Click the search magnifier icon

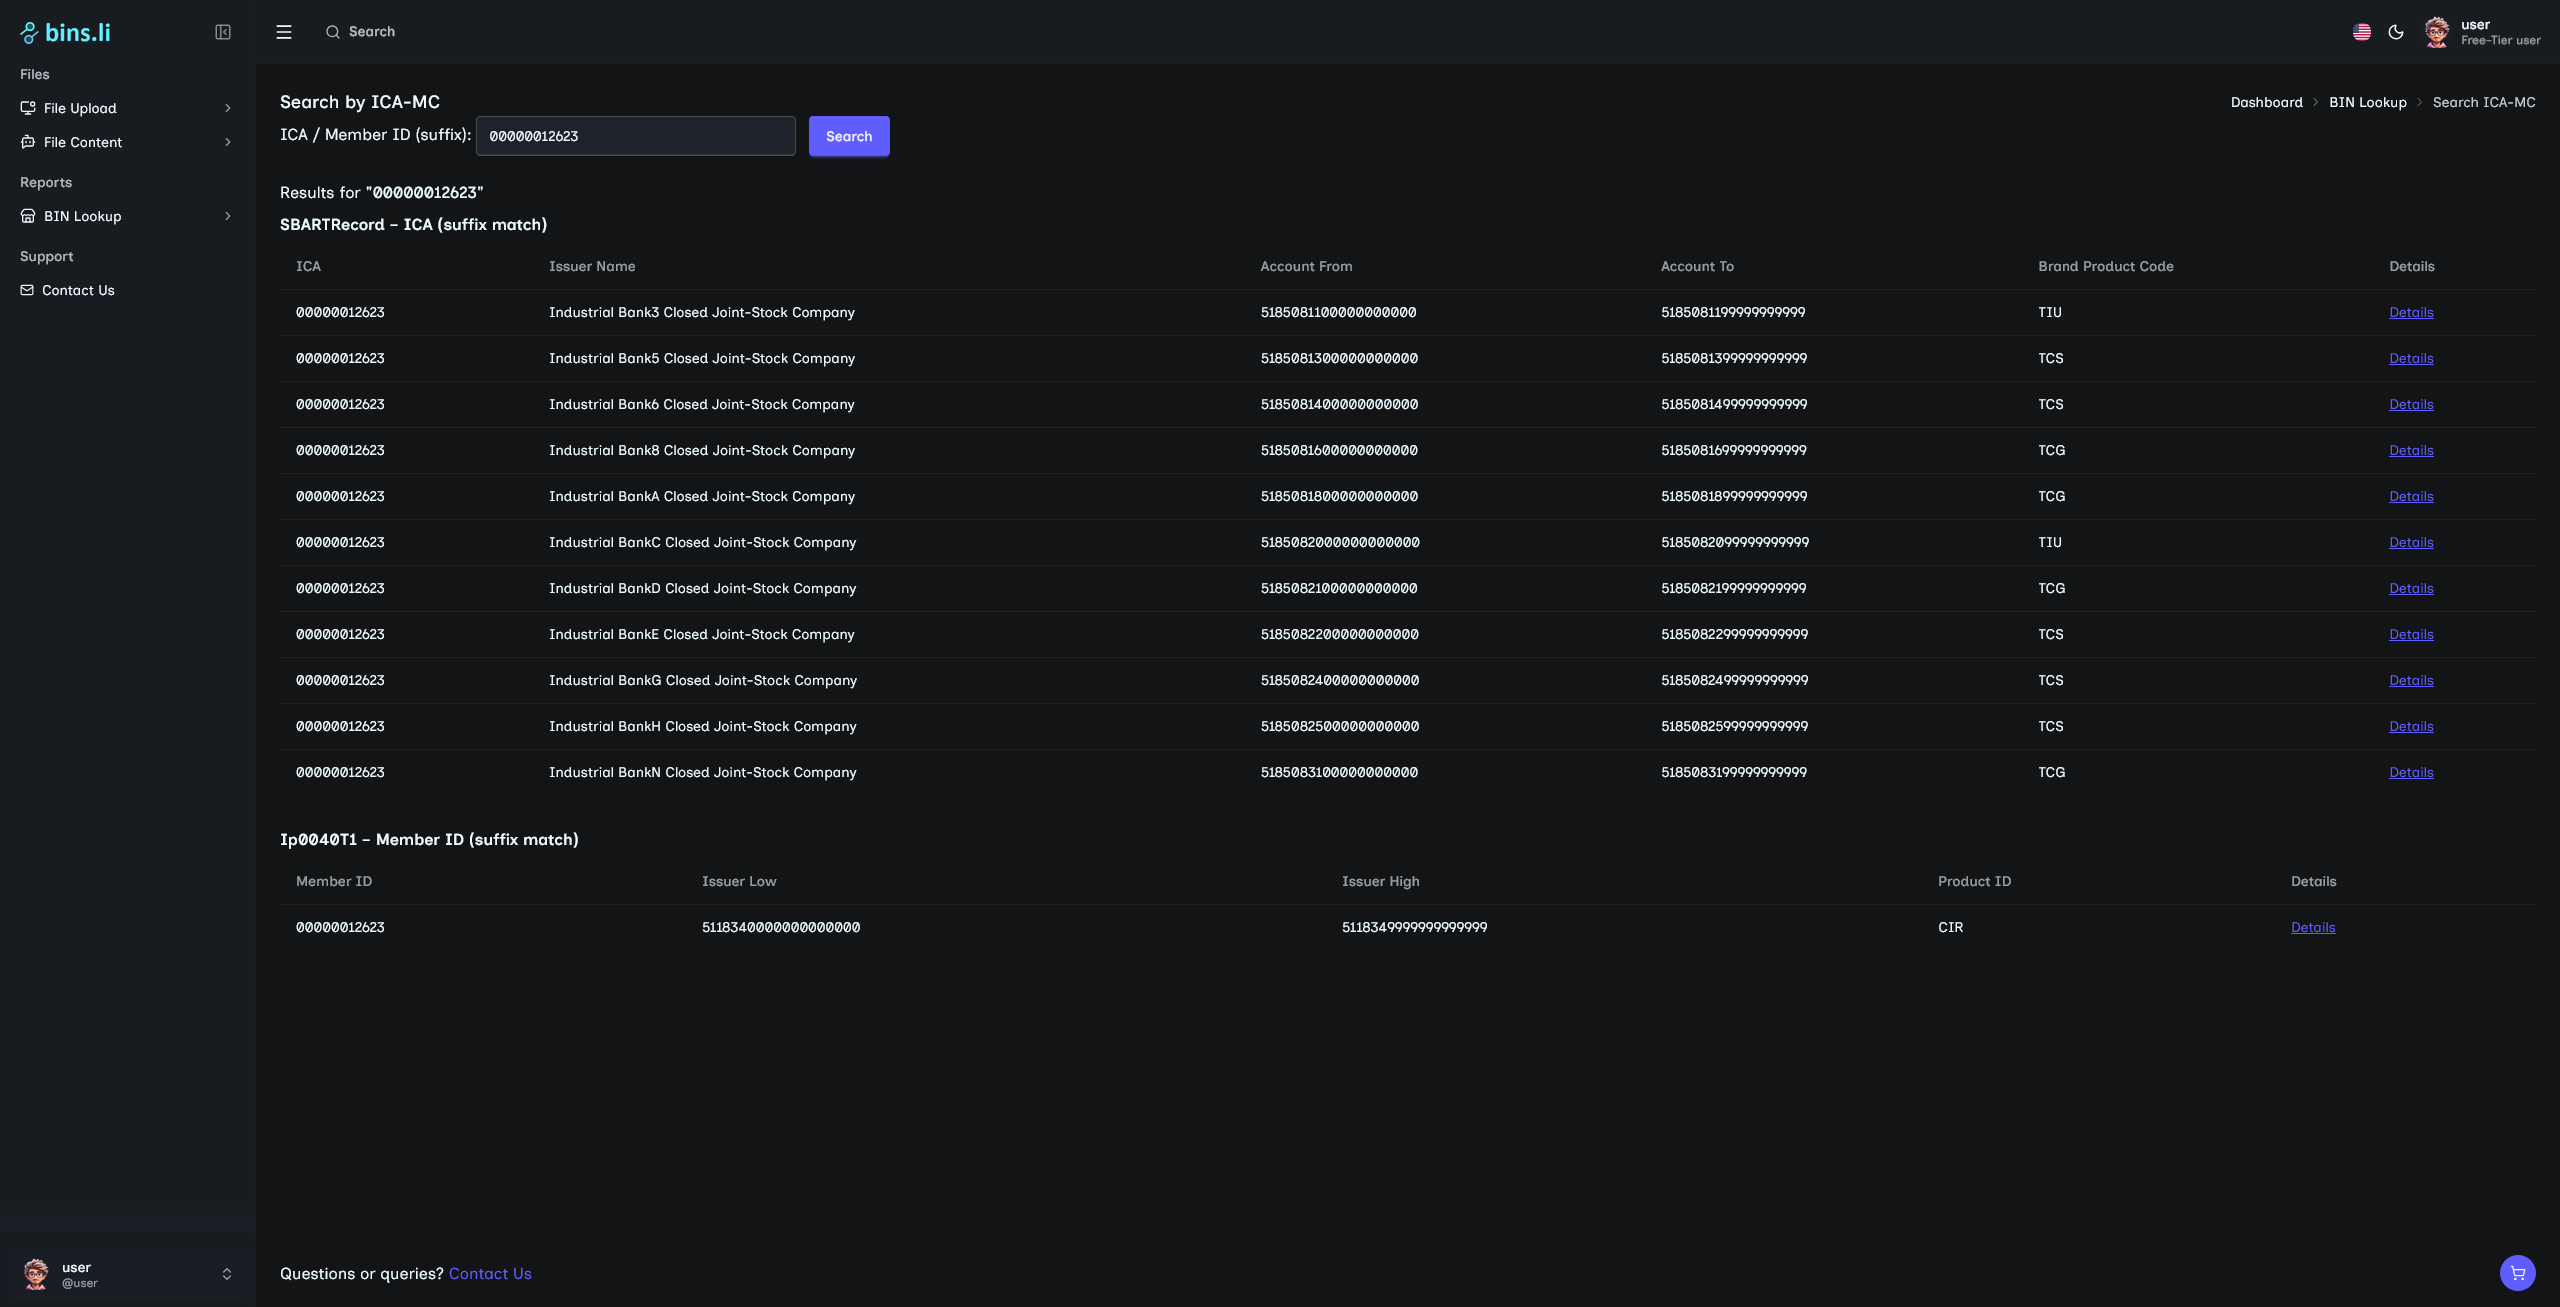coord(333,32)
